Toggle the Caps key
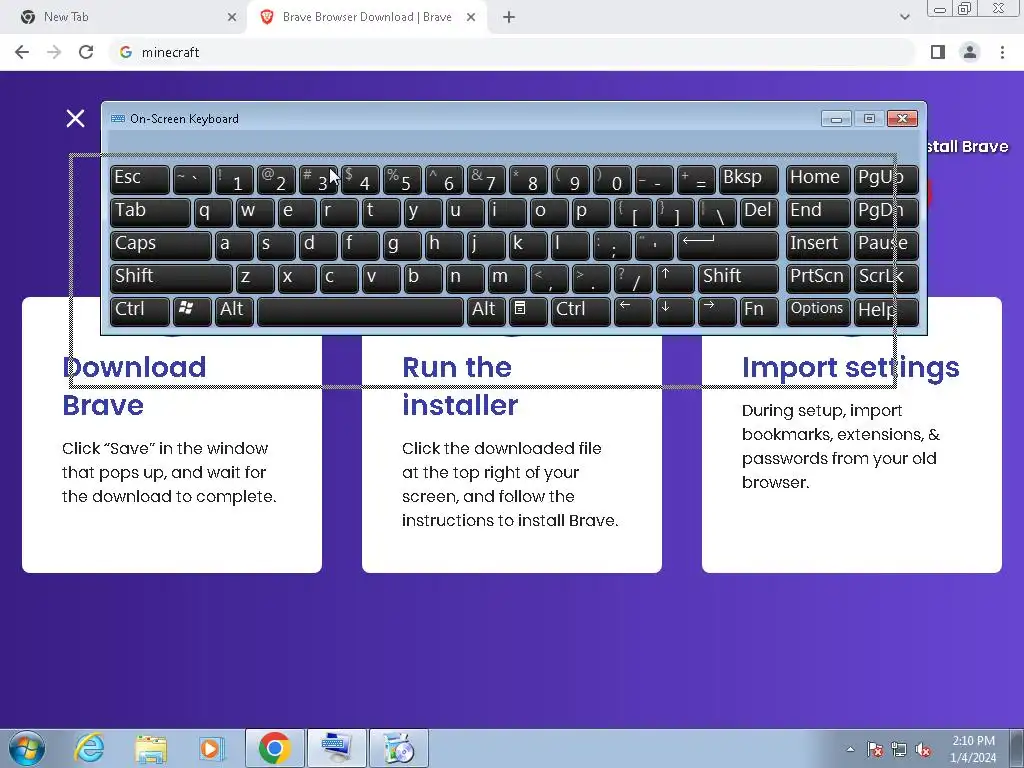The height and width of the screenshot is (768, 1024). [161, 244]
